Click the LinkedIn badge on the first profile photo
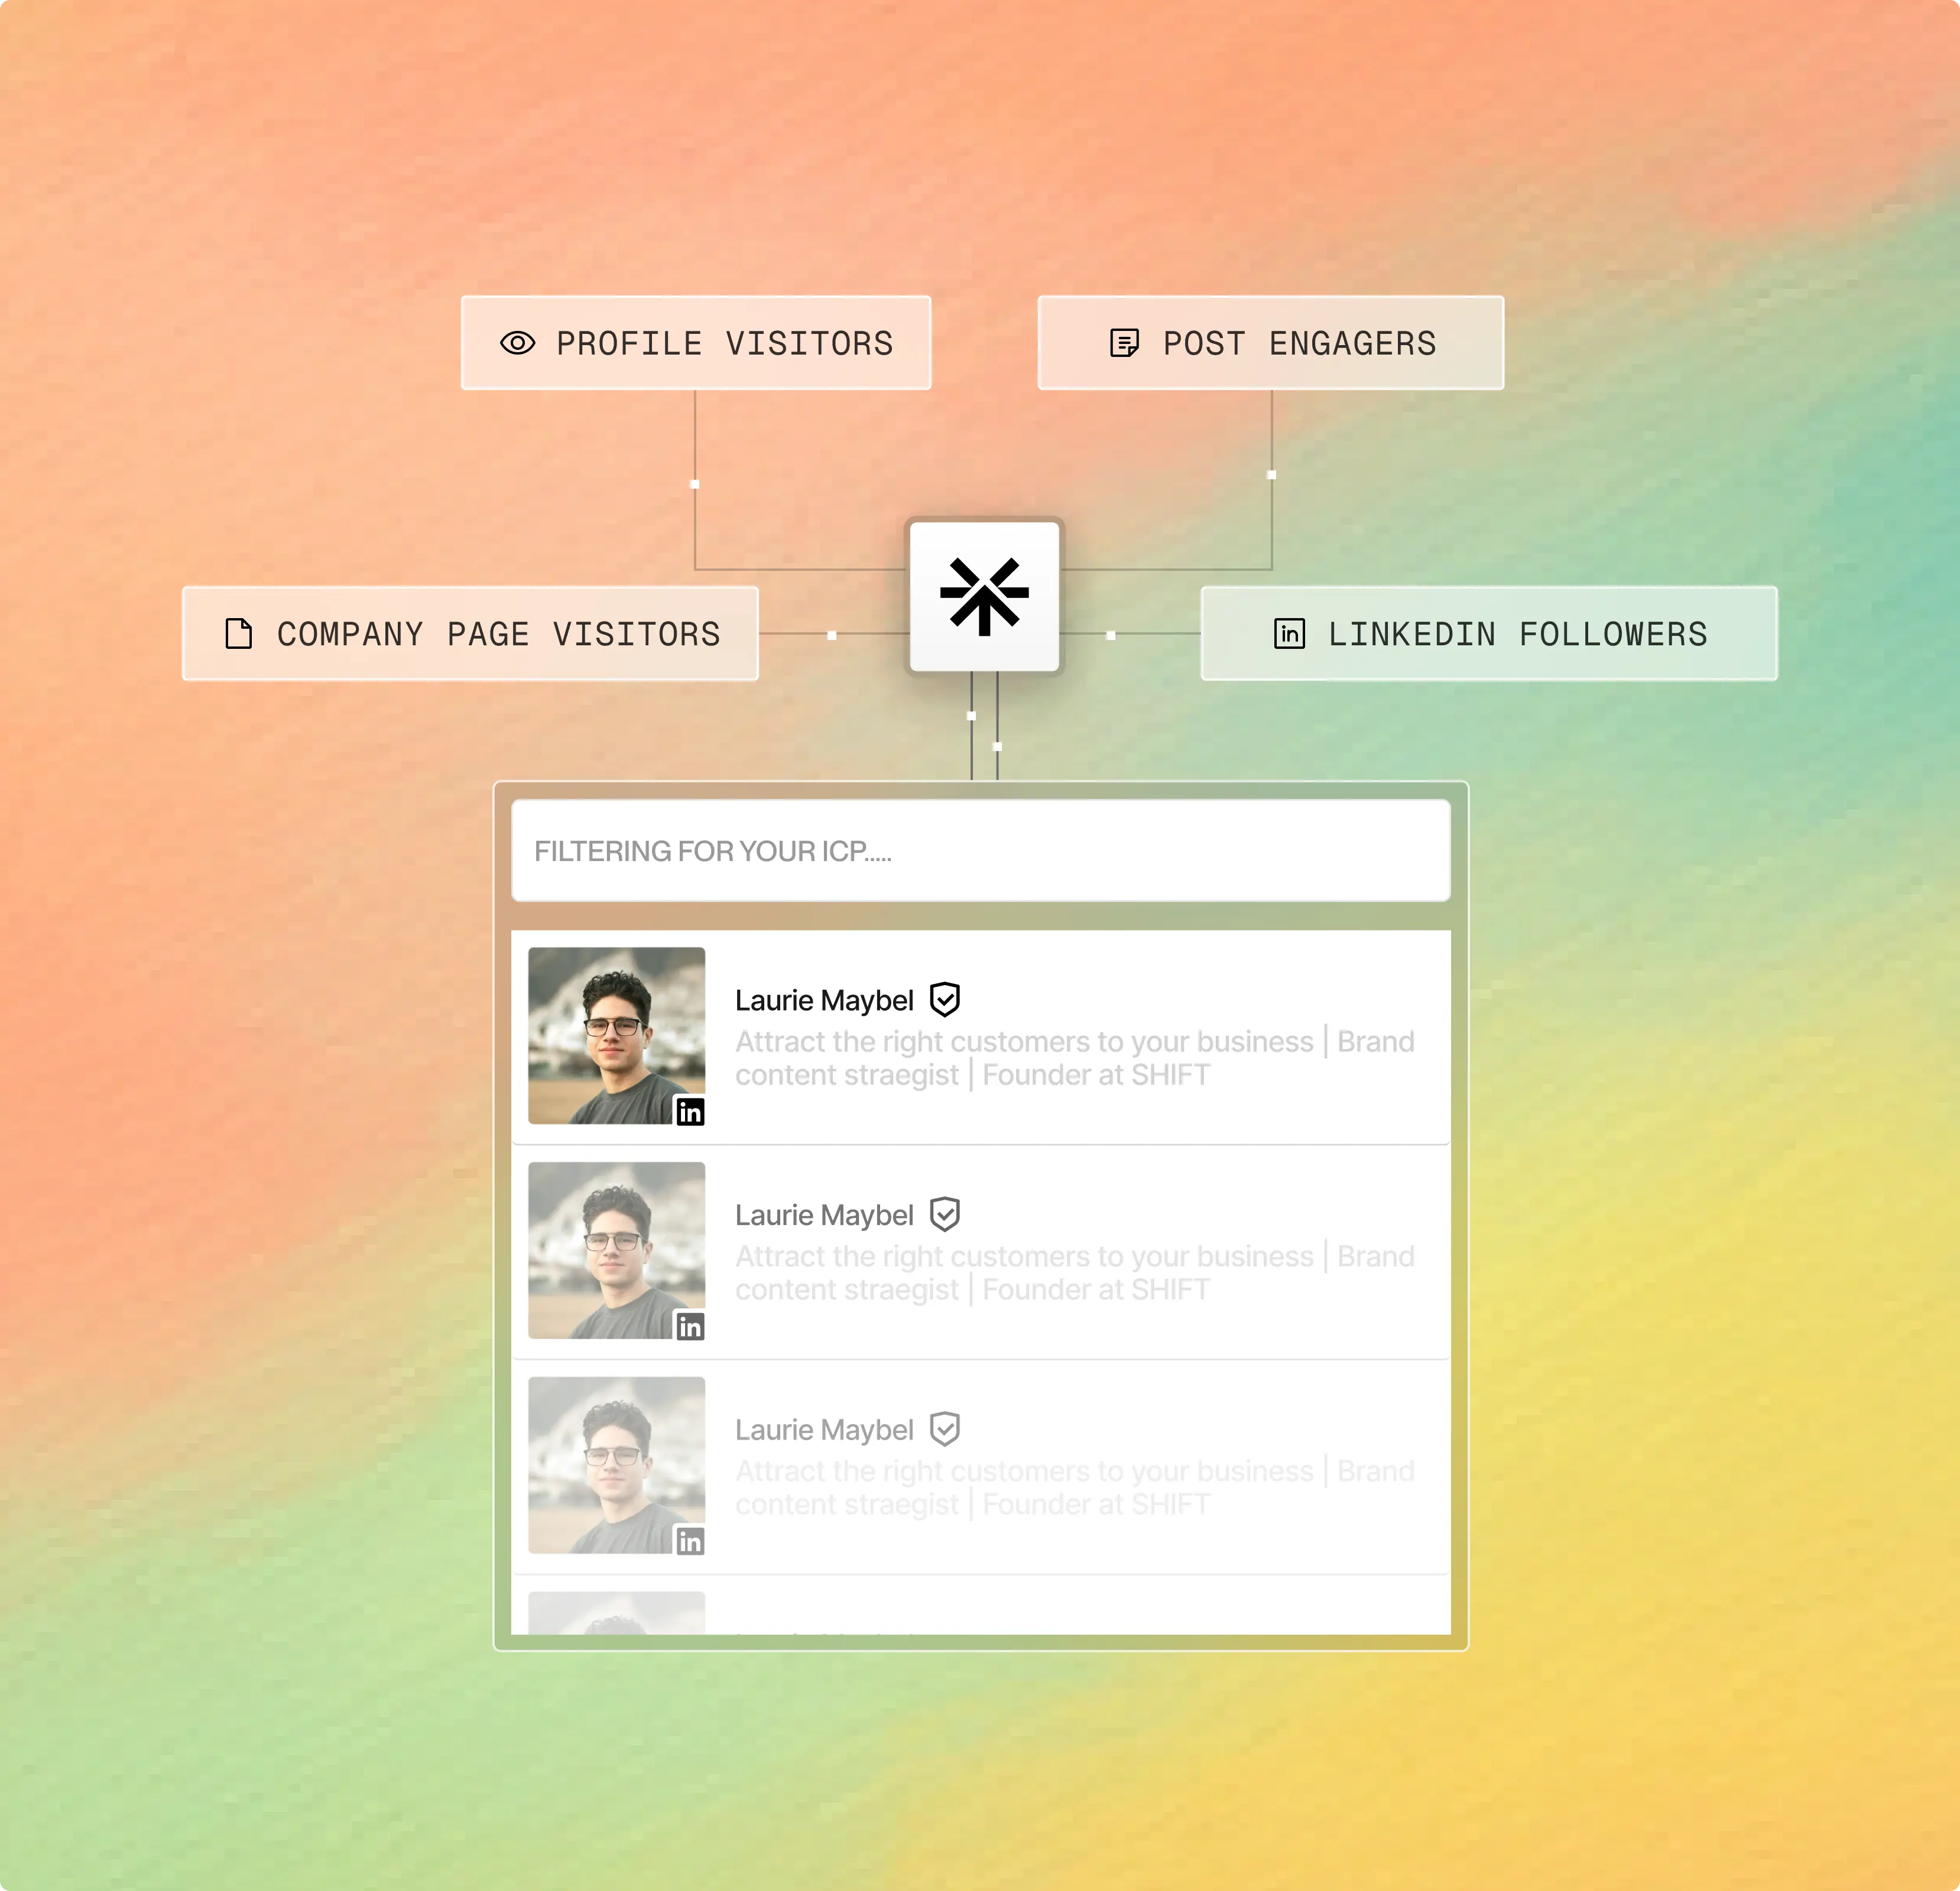This screenshot has width=1960, height=1891. point(689,1111)
